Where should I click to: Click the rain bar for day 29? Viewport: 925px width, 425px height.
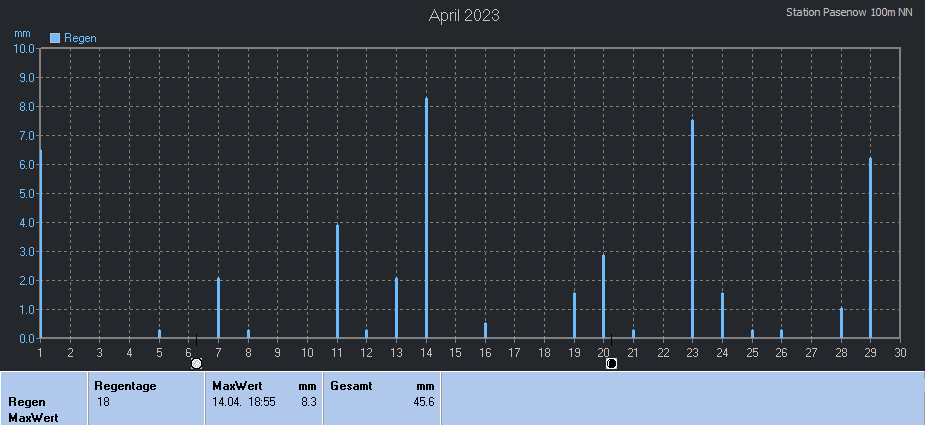(x=870, y=248)
